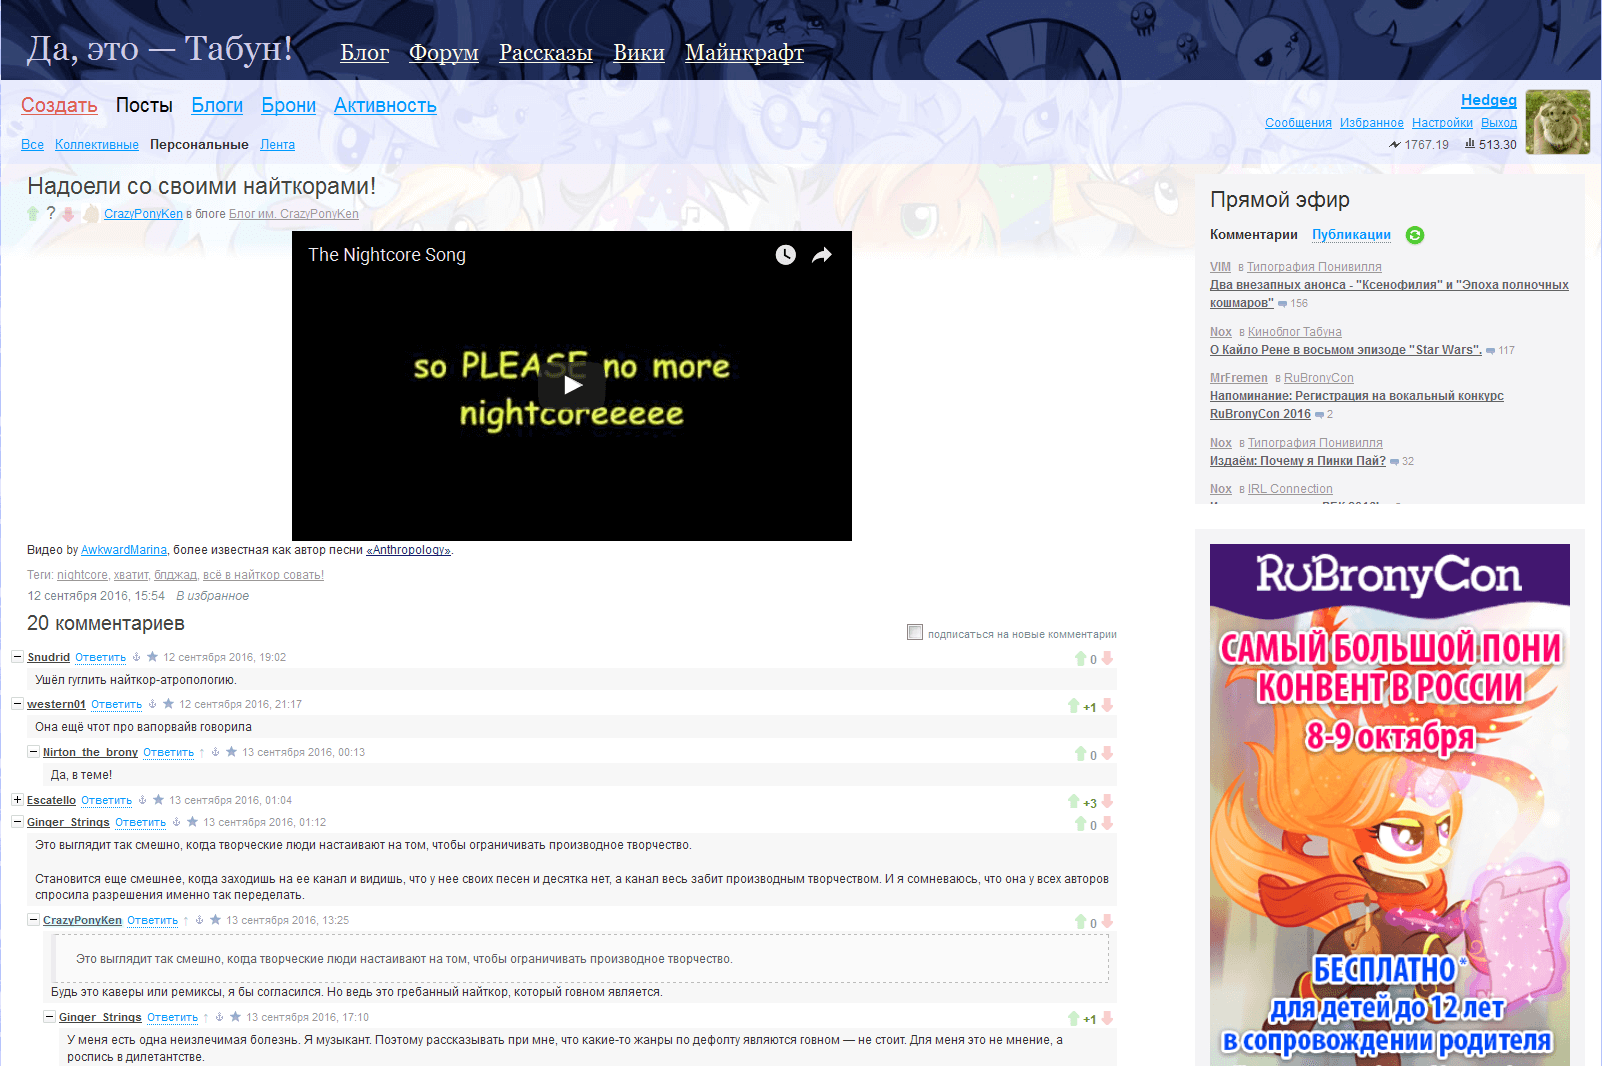Expand Escatello's collapsed comment
The width and height of the screenshot is (1602, 1066).
(x=17, y=800)
